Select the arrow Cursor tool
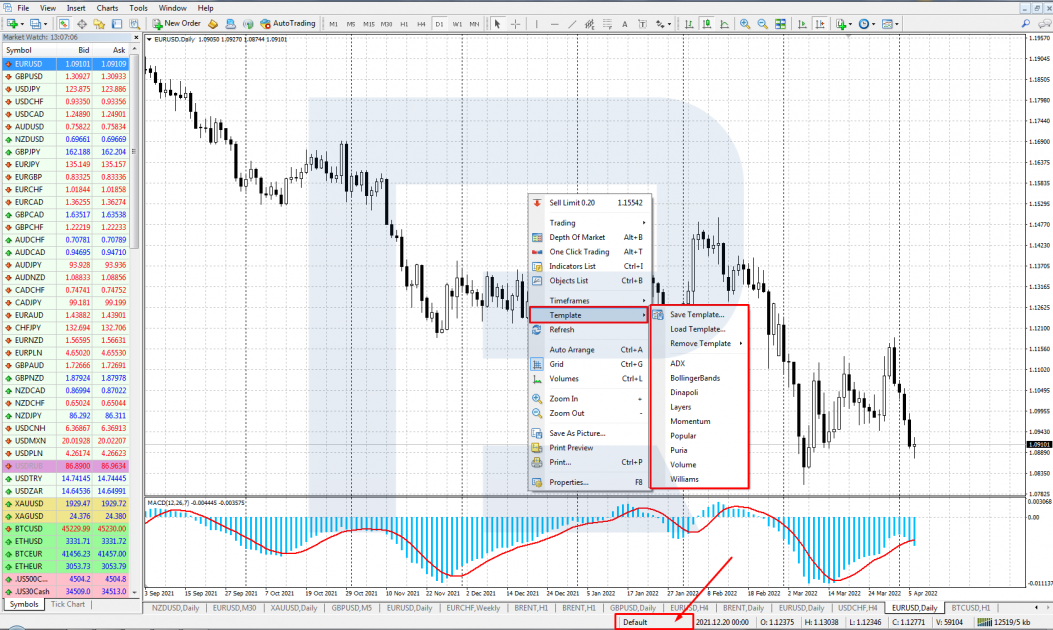 click(498, 24)
